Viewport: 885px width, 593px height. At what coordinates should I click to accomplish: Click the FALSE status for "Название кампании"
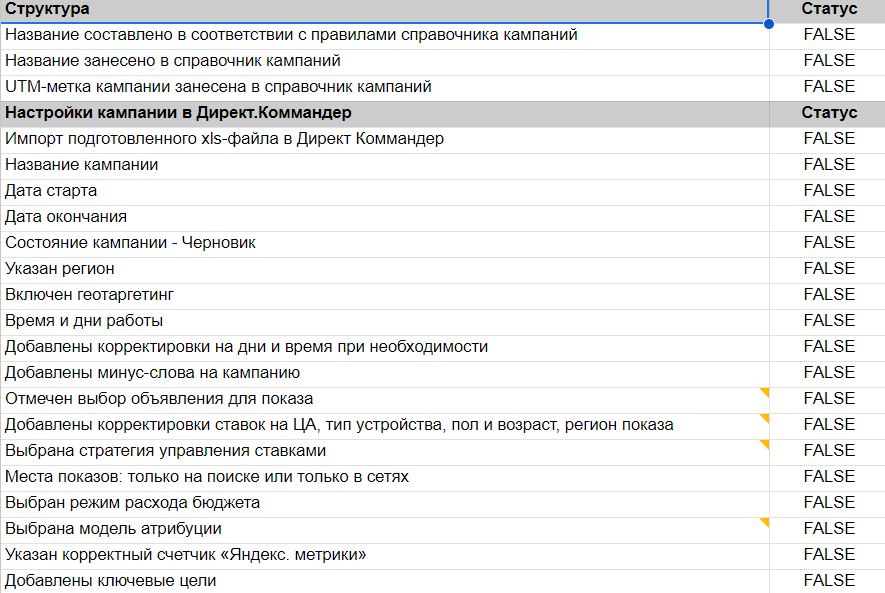829,164
